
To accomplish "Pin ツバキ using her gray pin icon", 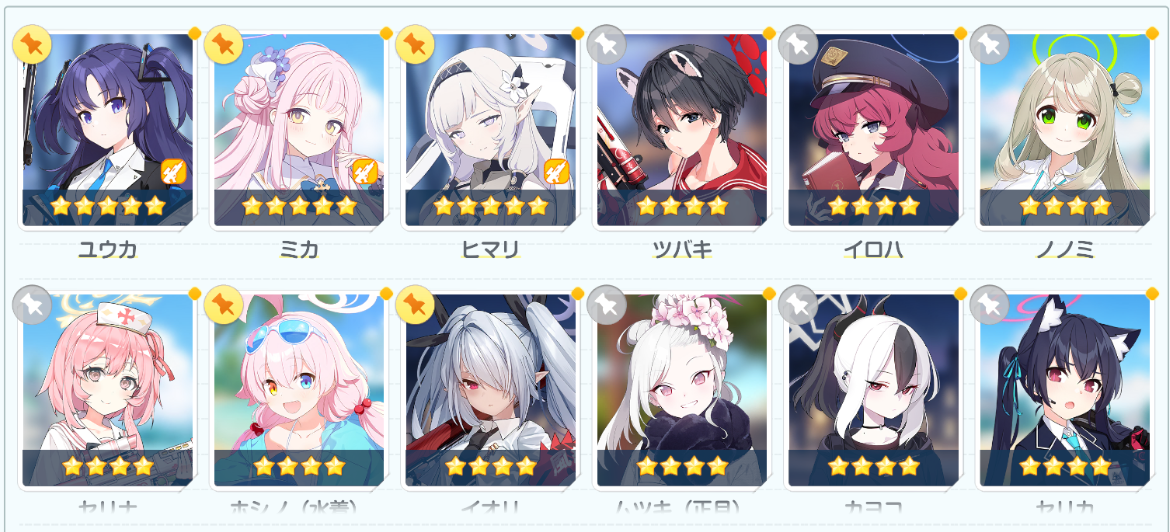I will [606, 44].
